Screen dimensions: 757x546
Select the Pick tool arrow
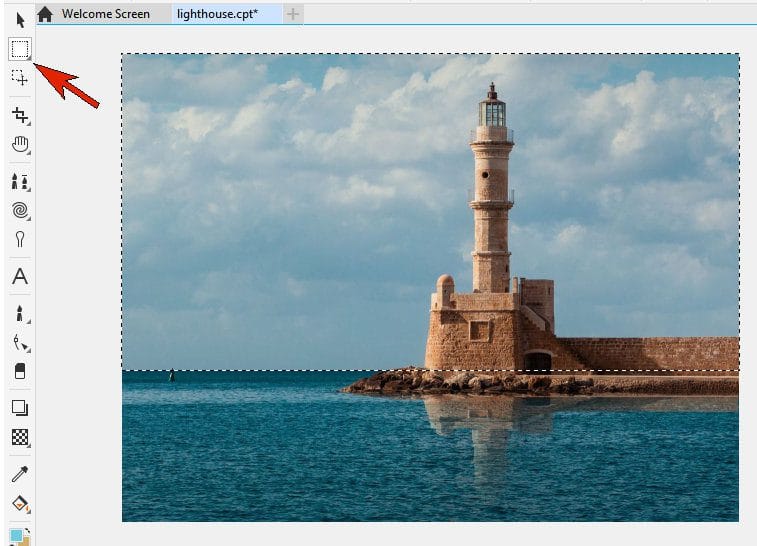(20, 20)
